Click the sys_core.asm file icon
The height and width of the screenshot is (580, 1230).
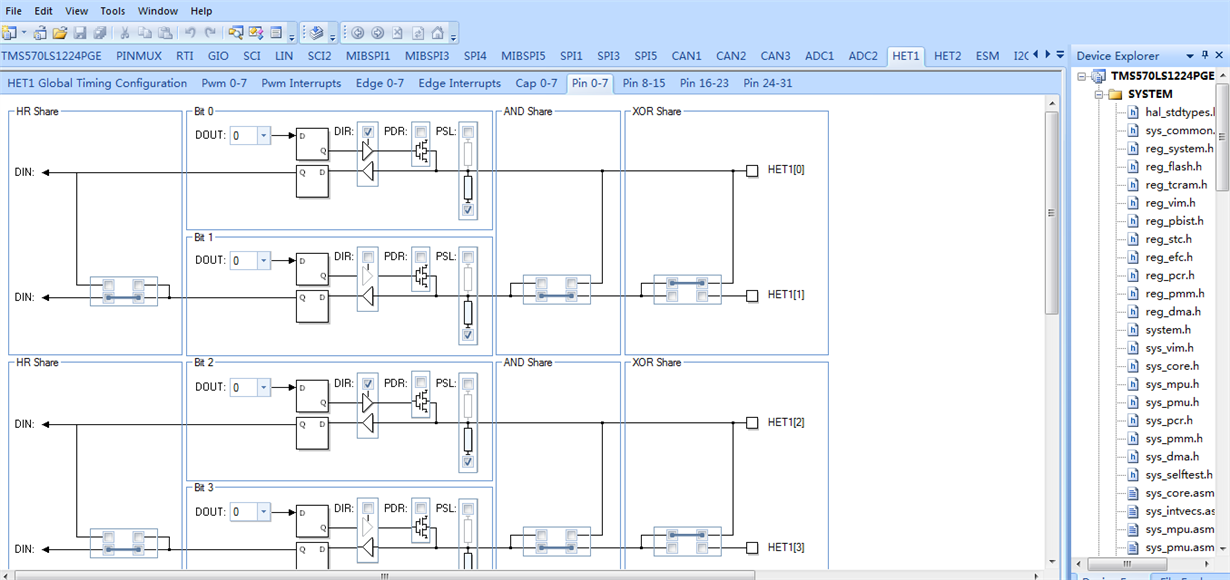1132,493
